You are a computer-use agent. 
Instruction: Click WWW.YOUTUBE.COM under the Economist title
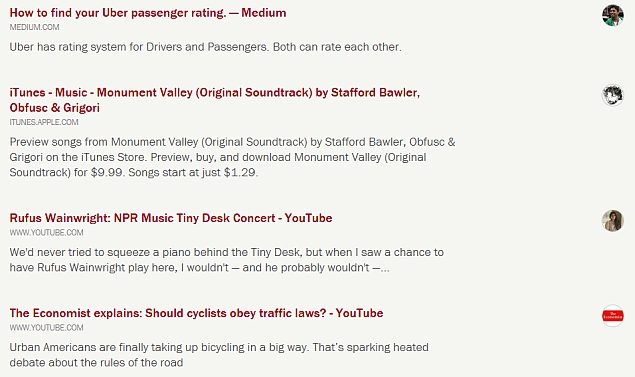tap(47, 328)
